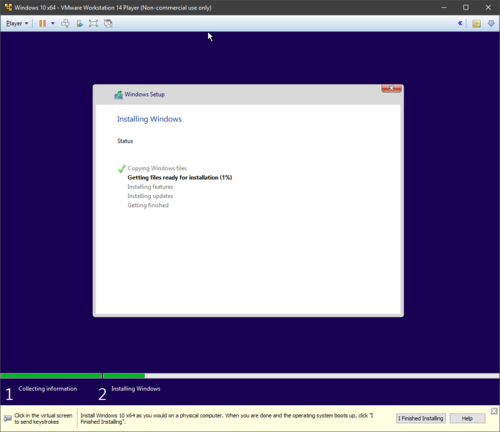The height and width of the screenshot is (432, 500).
Task: Send Ctrl+Alt+Del to the virtual machine
Action: point(65,23)
